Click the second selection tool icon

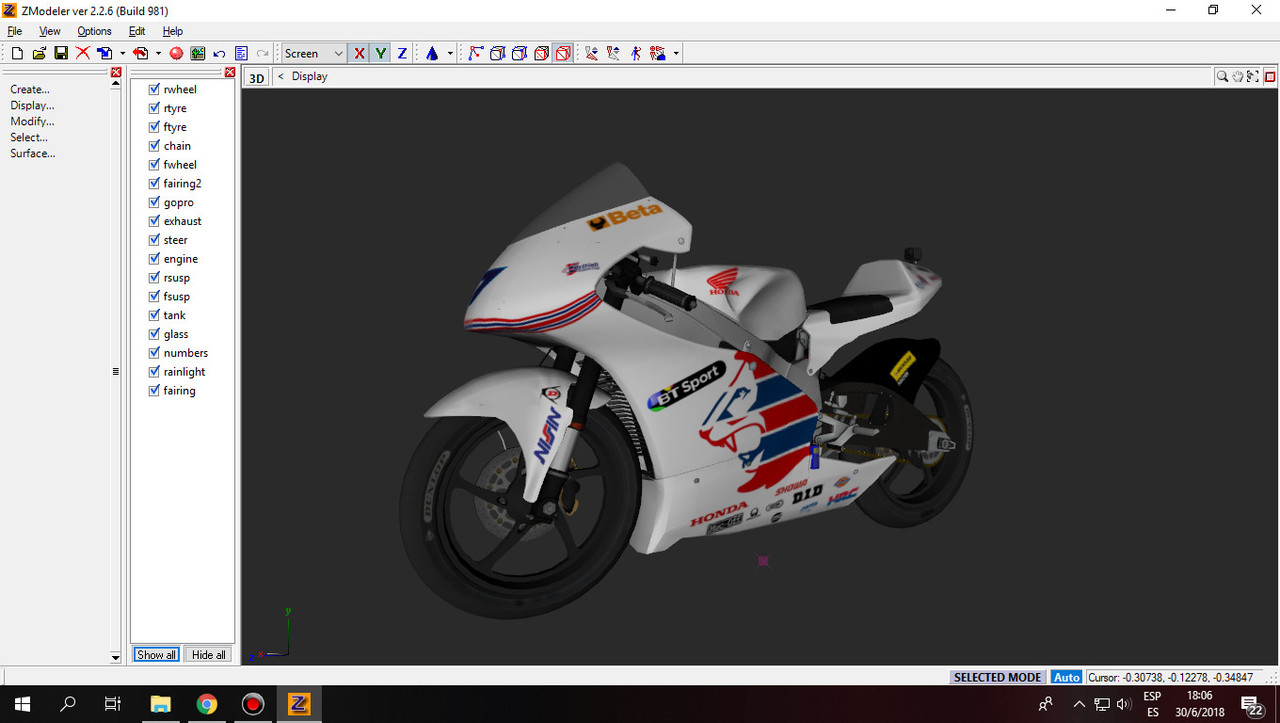(x=614, y=53)
